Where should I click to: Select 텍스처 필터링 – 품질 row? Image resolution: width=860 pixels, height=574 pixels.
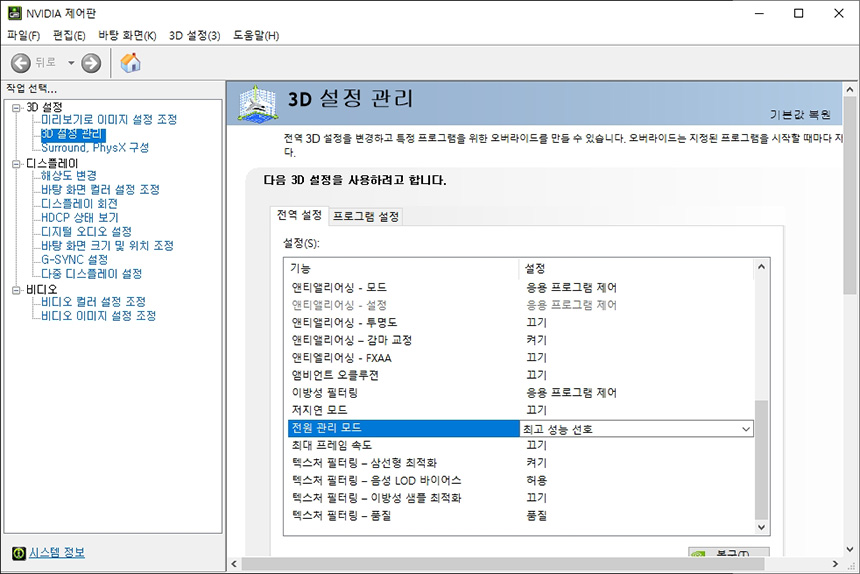pos(520,515)
